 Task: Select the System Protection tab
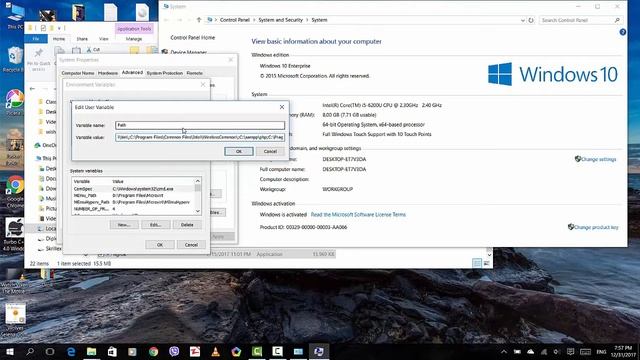pyautogui.click(x=164, y=73)
